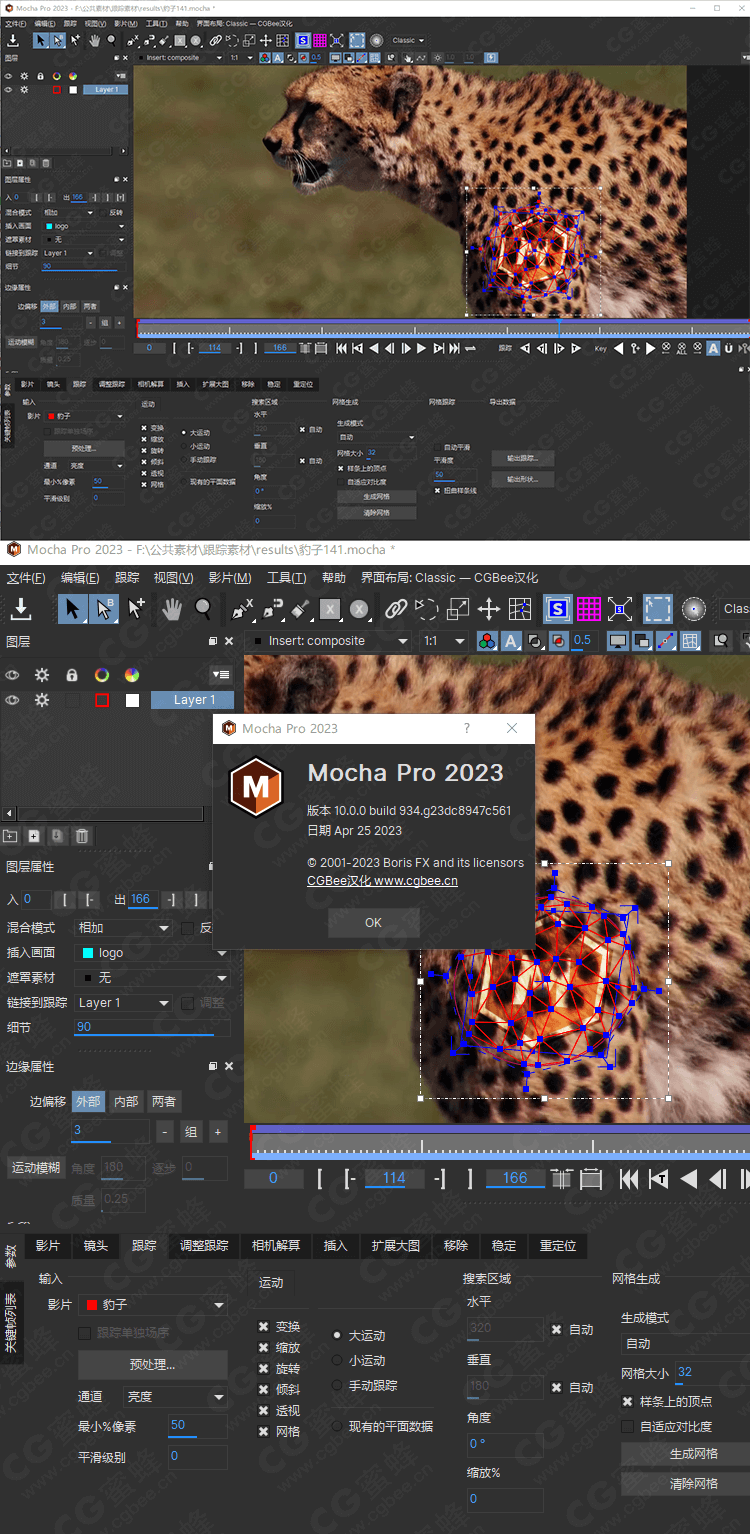Uncheck 变换 motion checkbox in enlarged lower panel
This screenshot has height=1534, width=750.
264,1327
